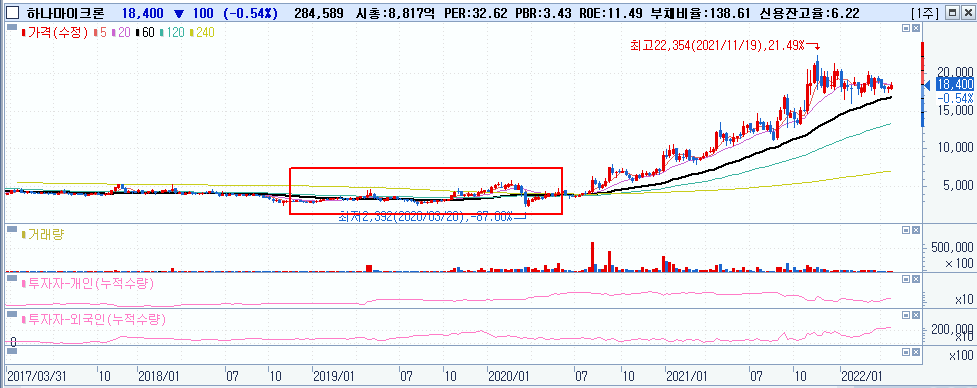This screenshot has height=388, width=977.
Task: Select the 투자자-외국인(누적수량) indicator label
Action: pos(94,320)
